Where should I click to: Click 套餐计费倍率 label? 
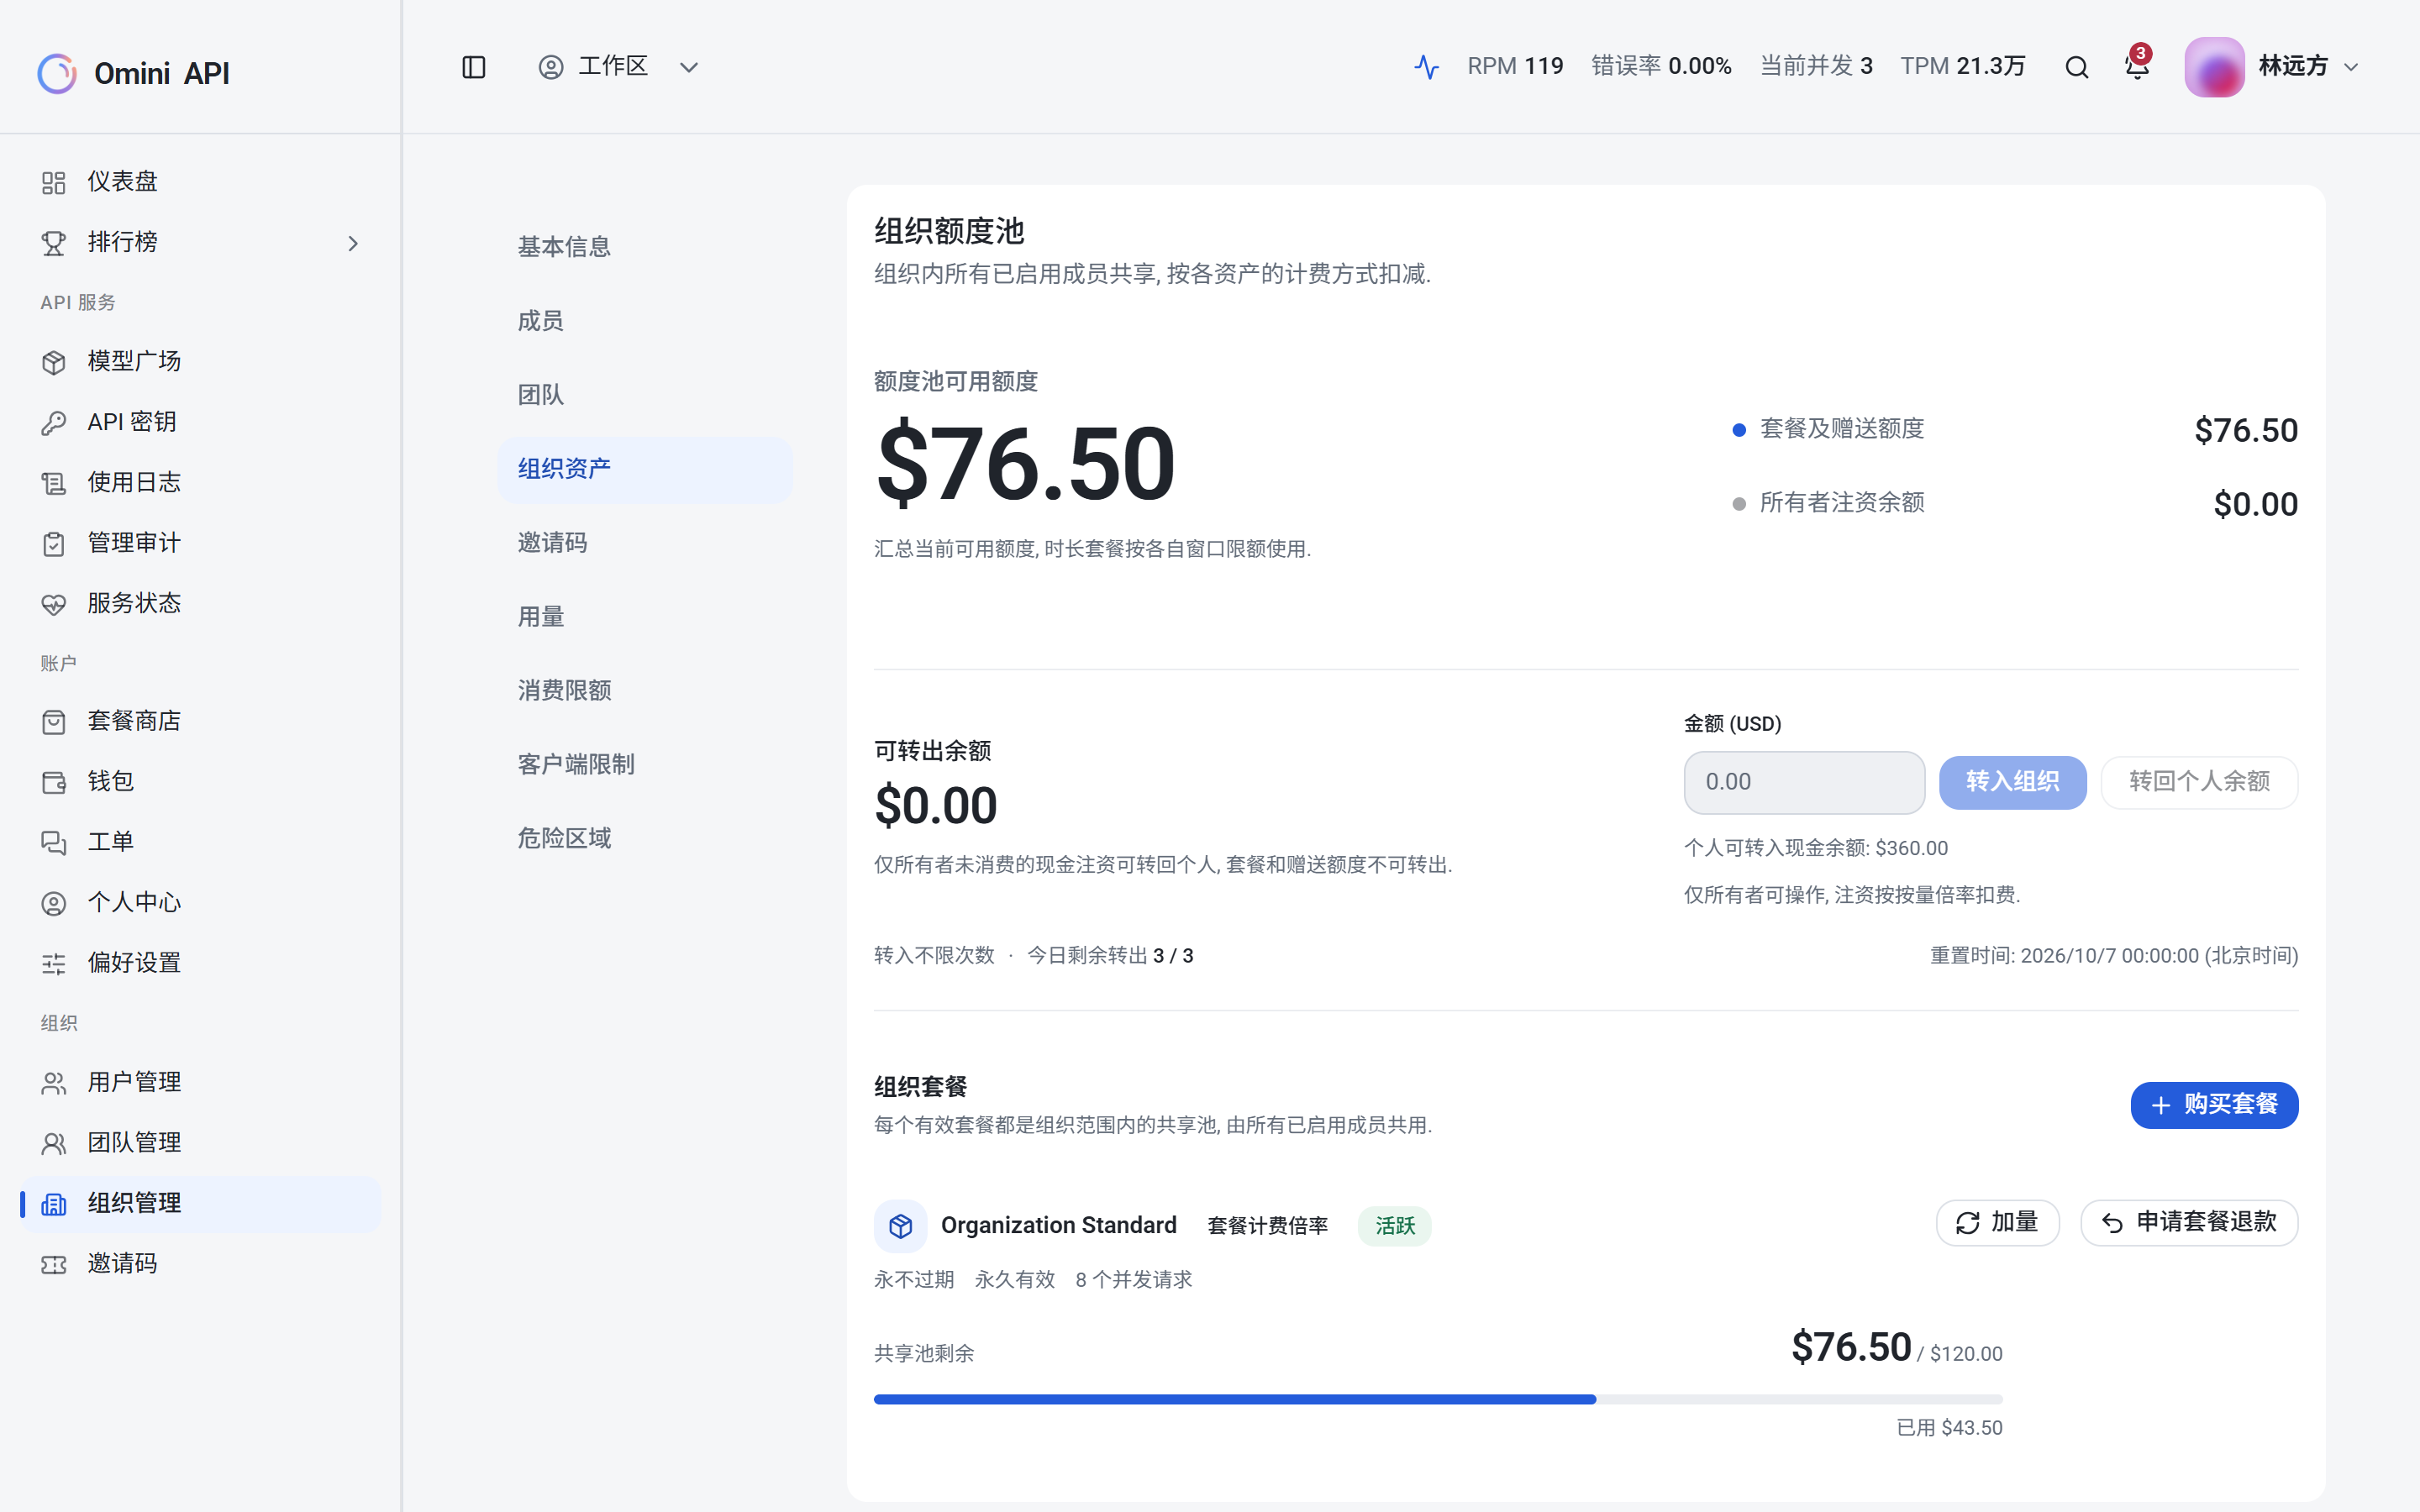[x=1267, y=1226]
